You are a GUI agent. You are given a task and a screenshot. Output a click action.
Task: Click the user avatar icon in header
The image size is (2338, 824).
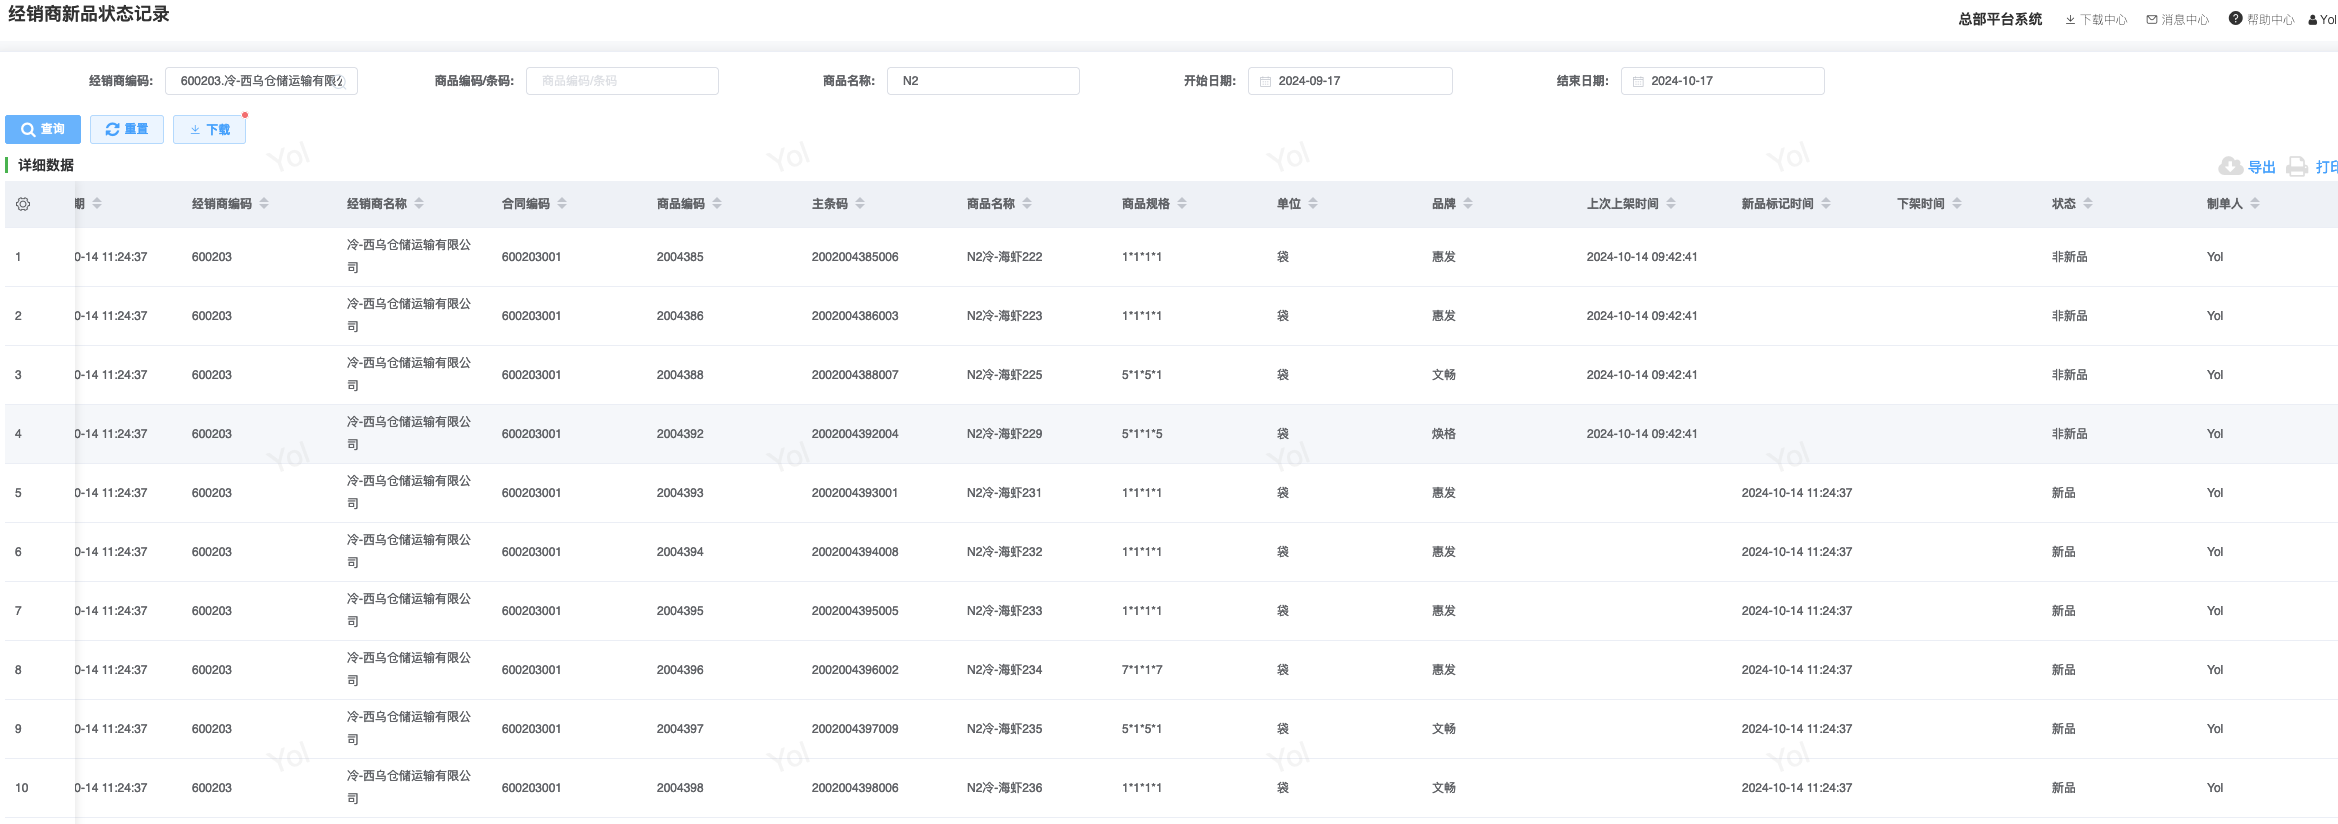[x=2312, y=20]
